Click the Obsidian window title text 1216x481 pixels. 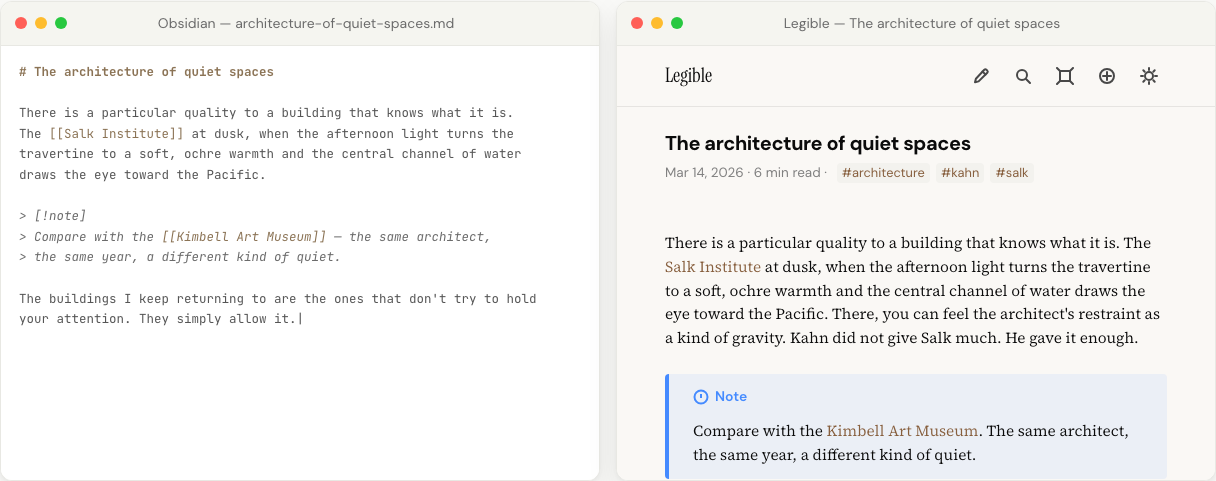click(306, 23)
